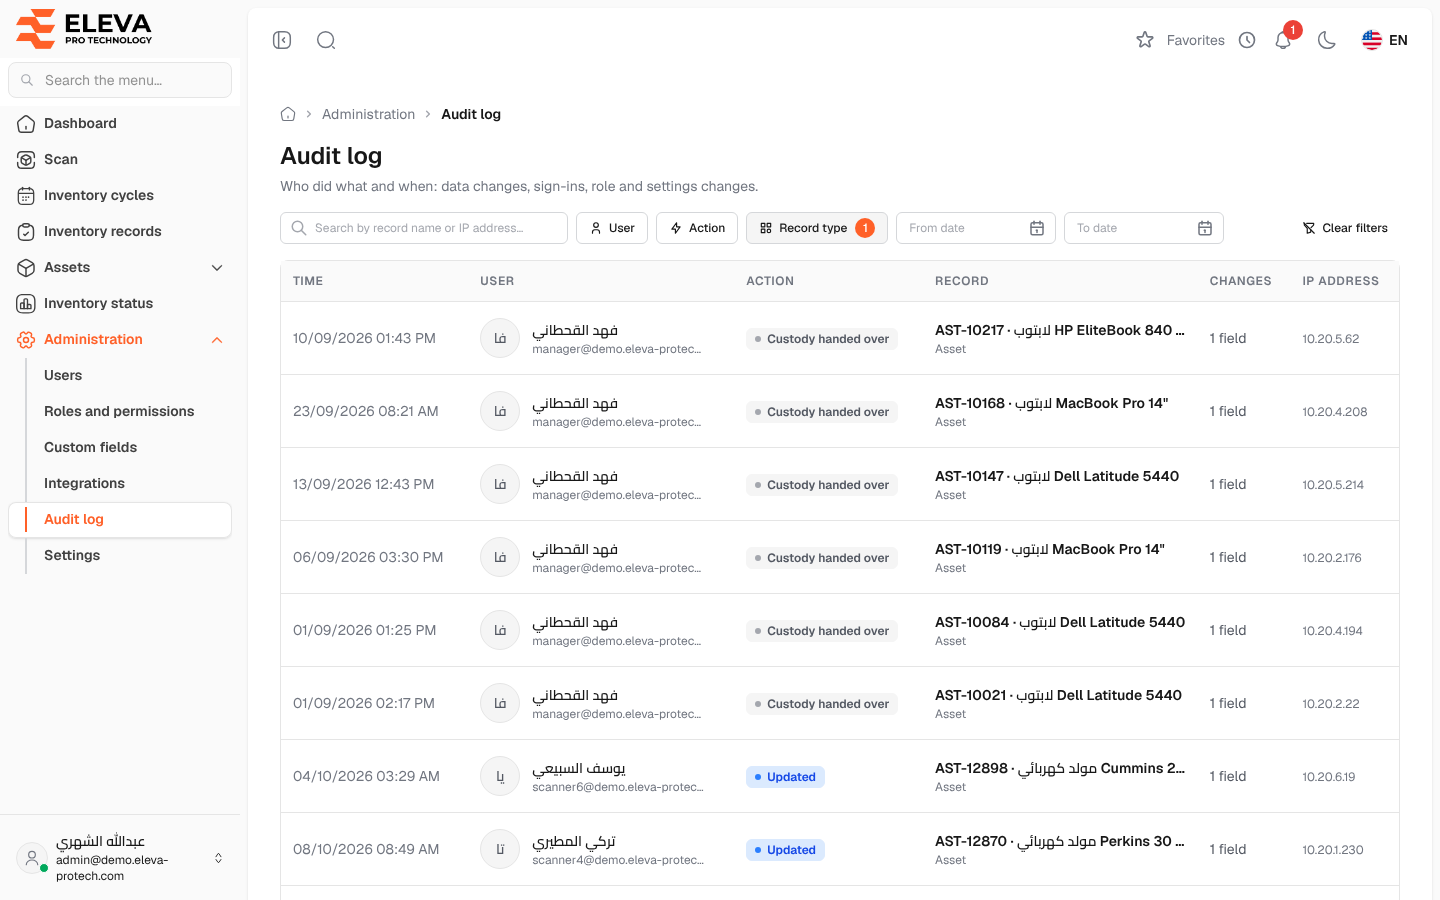Open language selector EN flag
The width and height of the screenshot is (1440, 900).
(1385, 40)
